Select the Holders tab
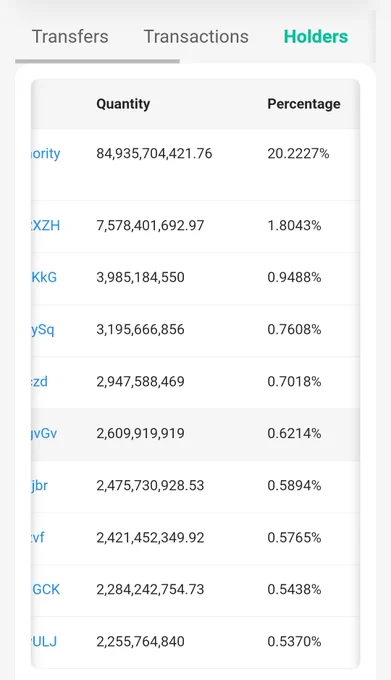The height and width of the screenshot is (680, 391). (x=316, y=36)
